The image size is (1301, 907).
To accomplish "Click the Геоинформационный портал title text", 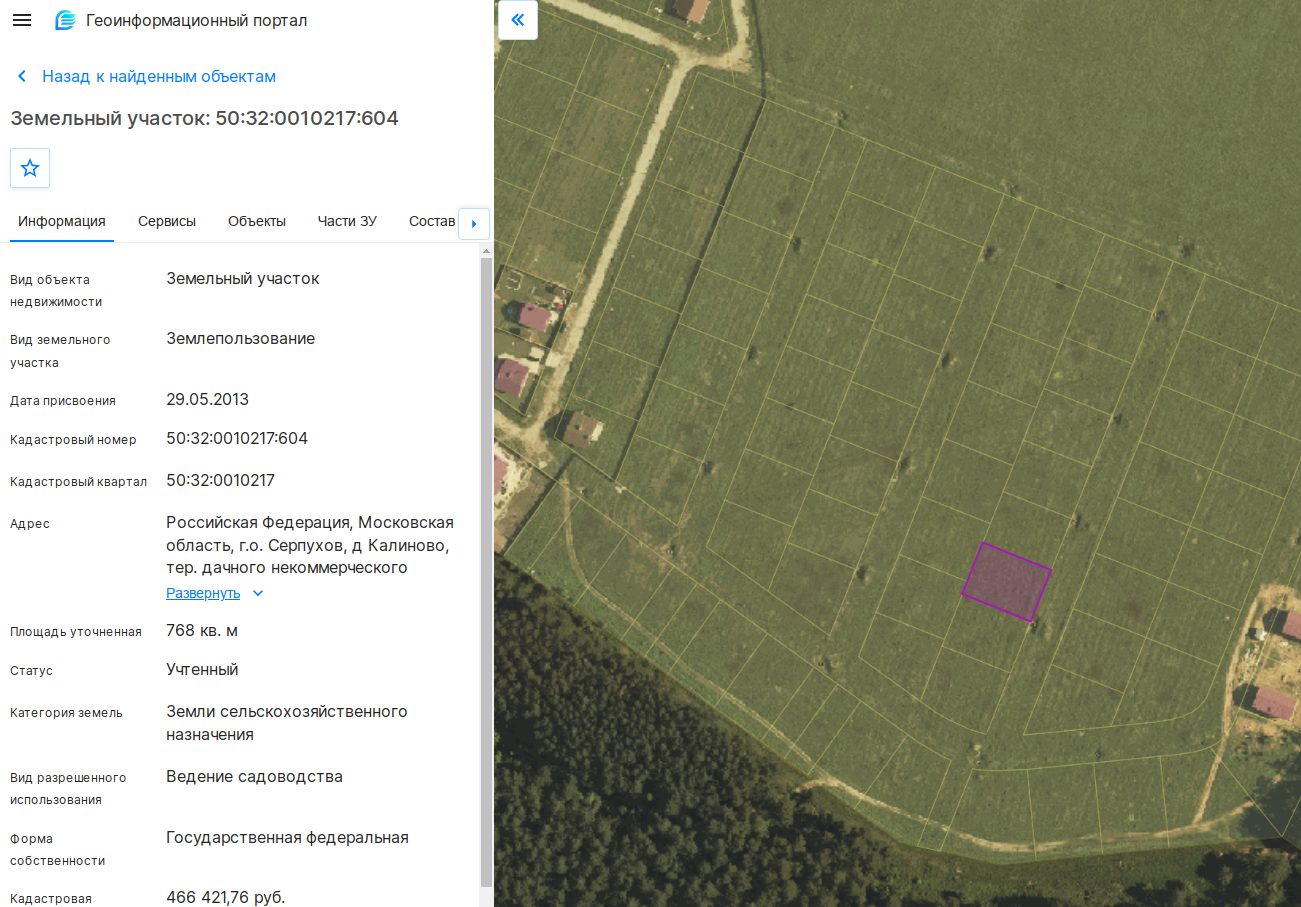I will (197, 20).
